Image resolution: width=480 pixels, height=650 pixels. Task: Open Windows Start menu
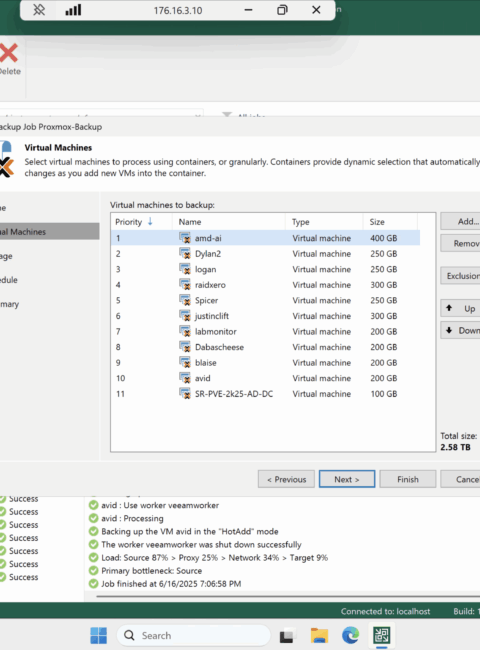(x=99, y=635)
